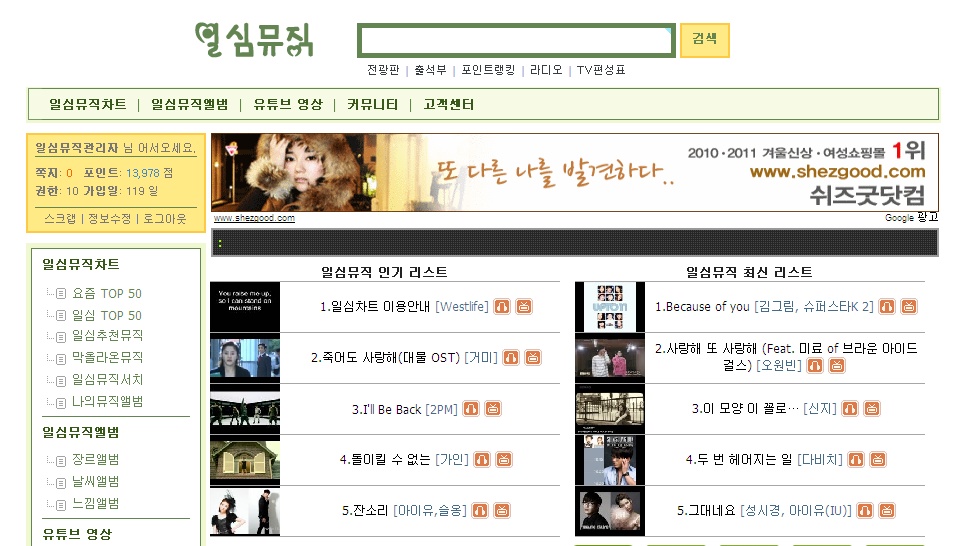Image resolution: width=973 pixels, height=546 pixels.
Task: Open TV video icon for 두 번 헤어지는 일
Action: pyautogui.click(x=878, y=460)
